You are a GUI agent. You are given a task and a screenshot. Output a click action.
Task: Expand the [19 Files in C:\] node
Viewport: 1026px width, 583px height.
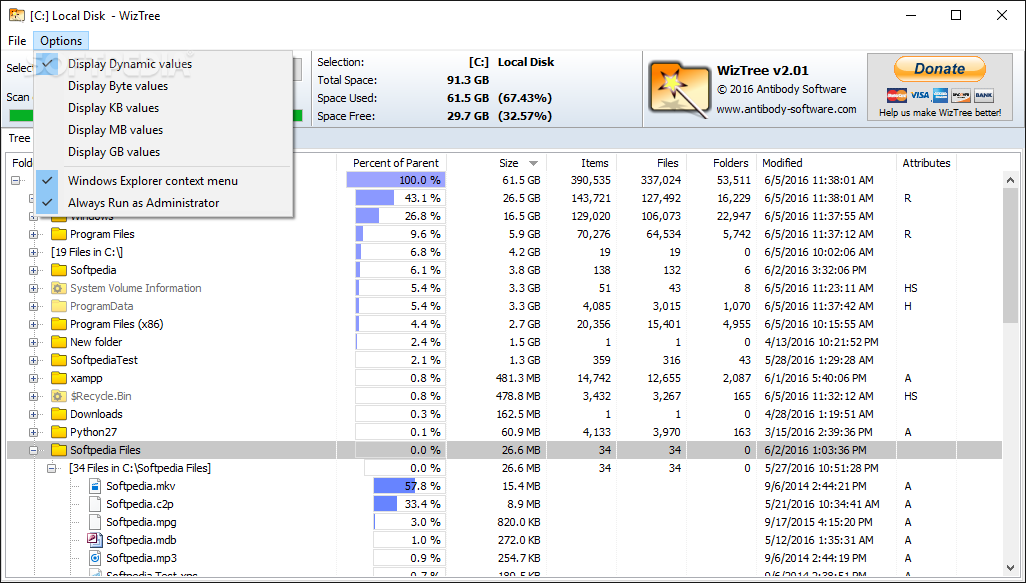coord(33,252)
